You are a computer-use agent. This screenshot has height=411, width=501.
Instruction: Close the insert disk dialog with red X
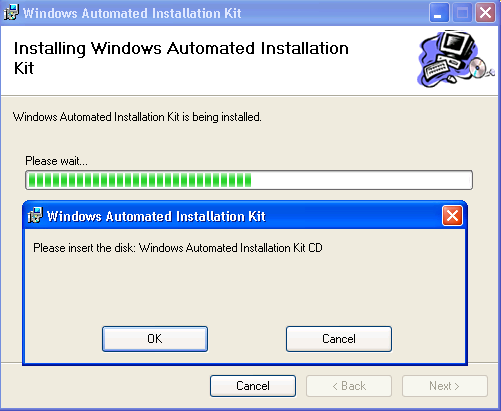452,216
